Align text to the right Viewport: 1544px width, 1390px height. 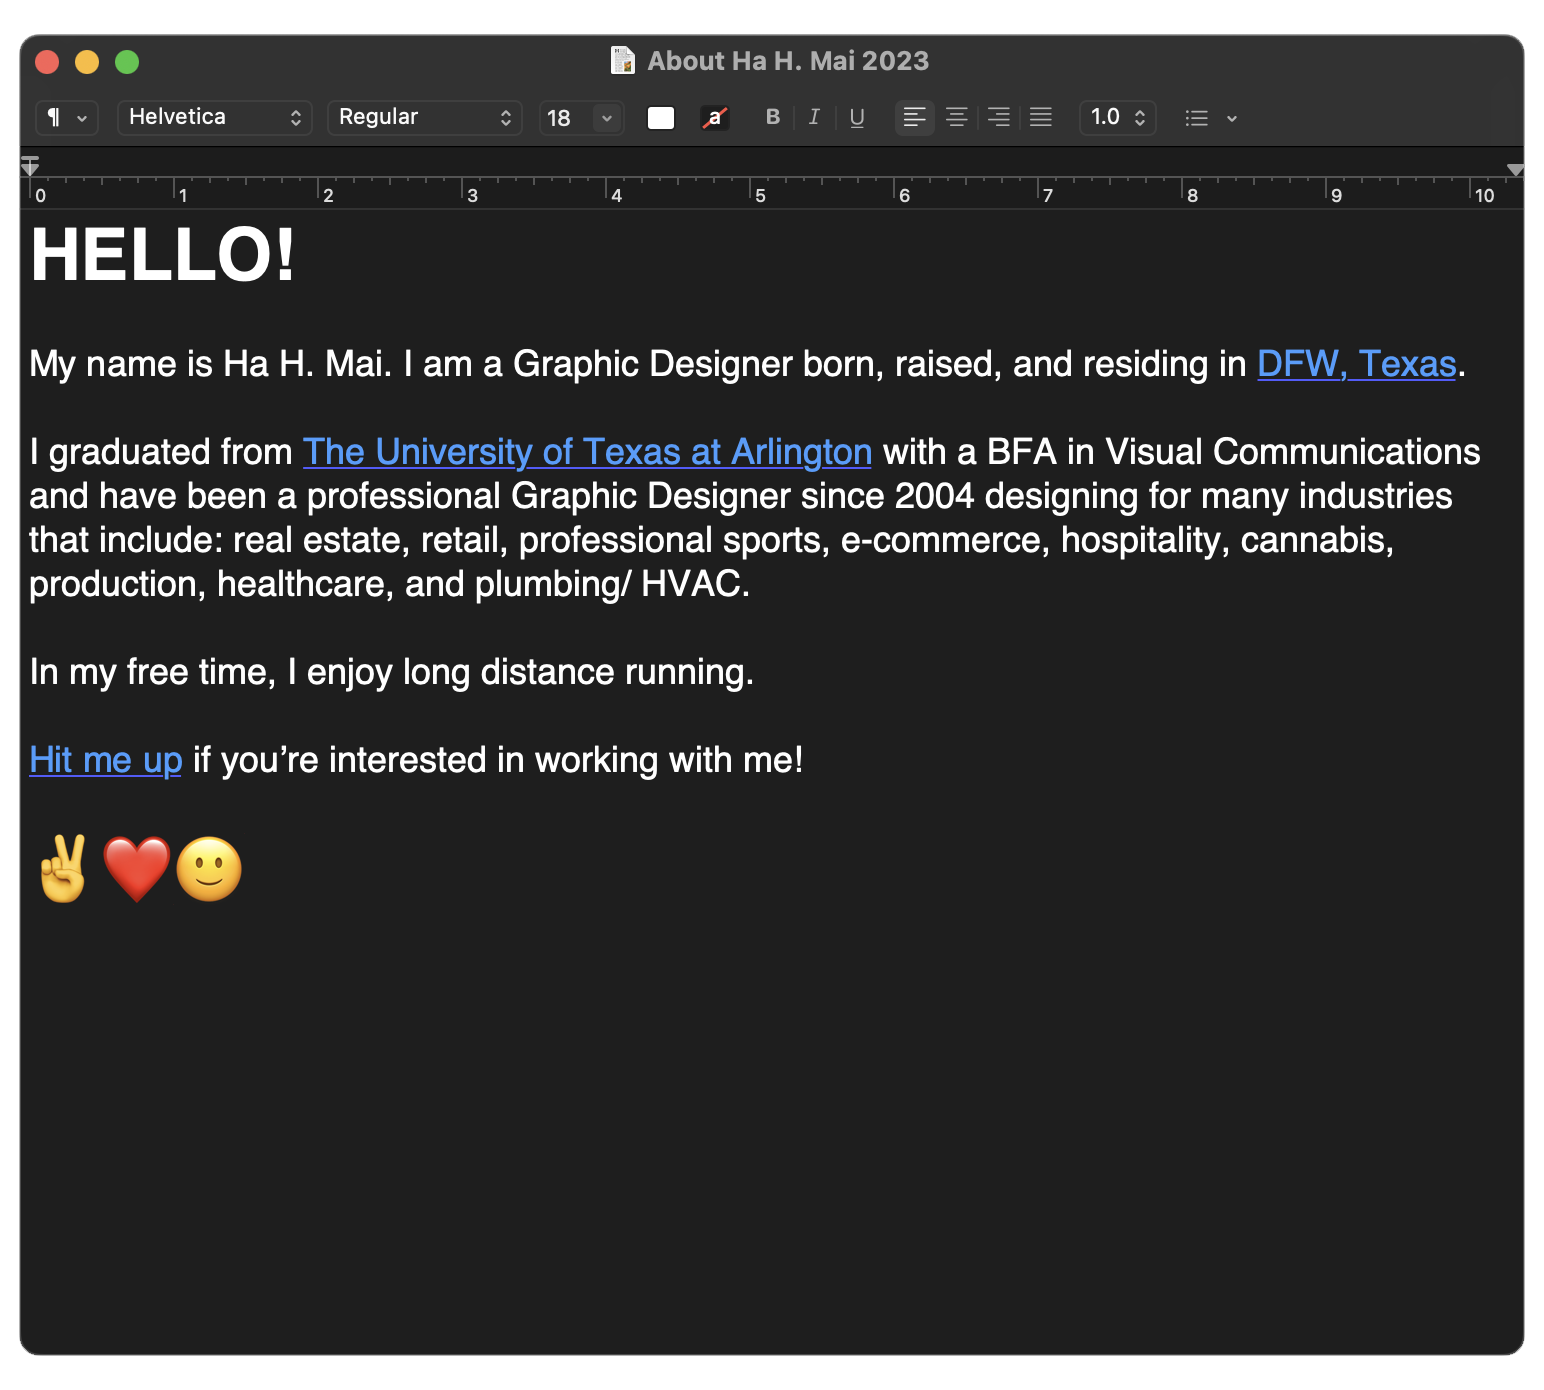point(998,118)
